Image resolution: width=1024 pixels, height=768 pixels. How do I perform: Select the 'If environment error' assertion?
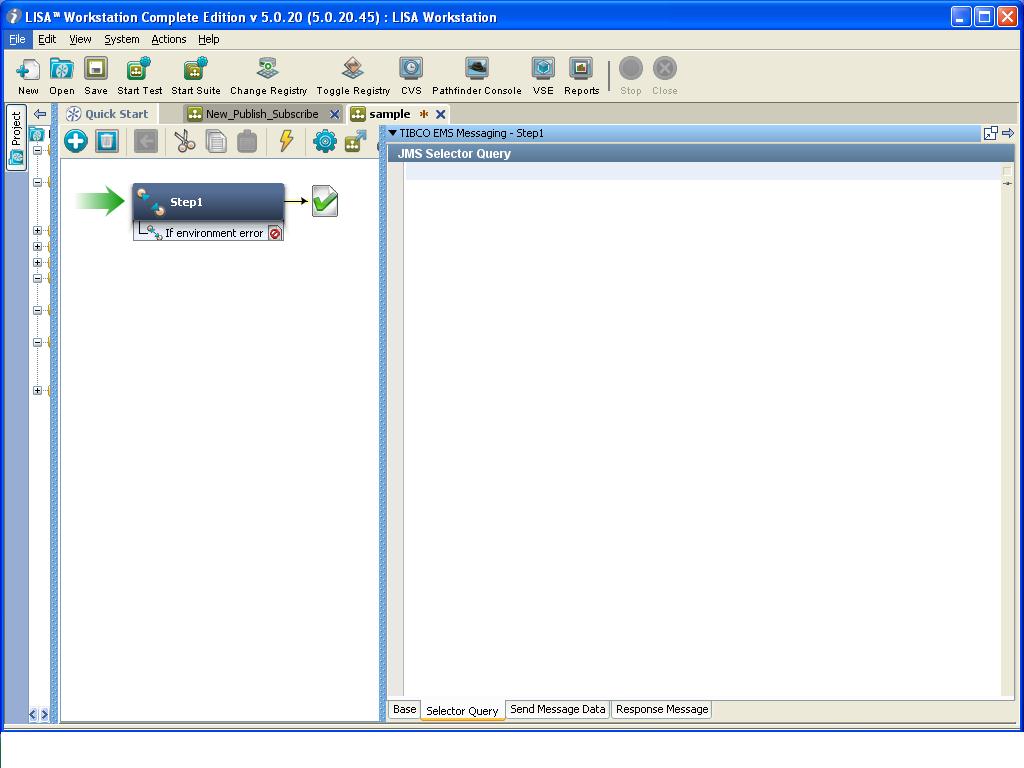(x=208, y=232)
